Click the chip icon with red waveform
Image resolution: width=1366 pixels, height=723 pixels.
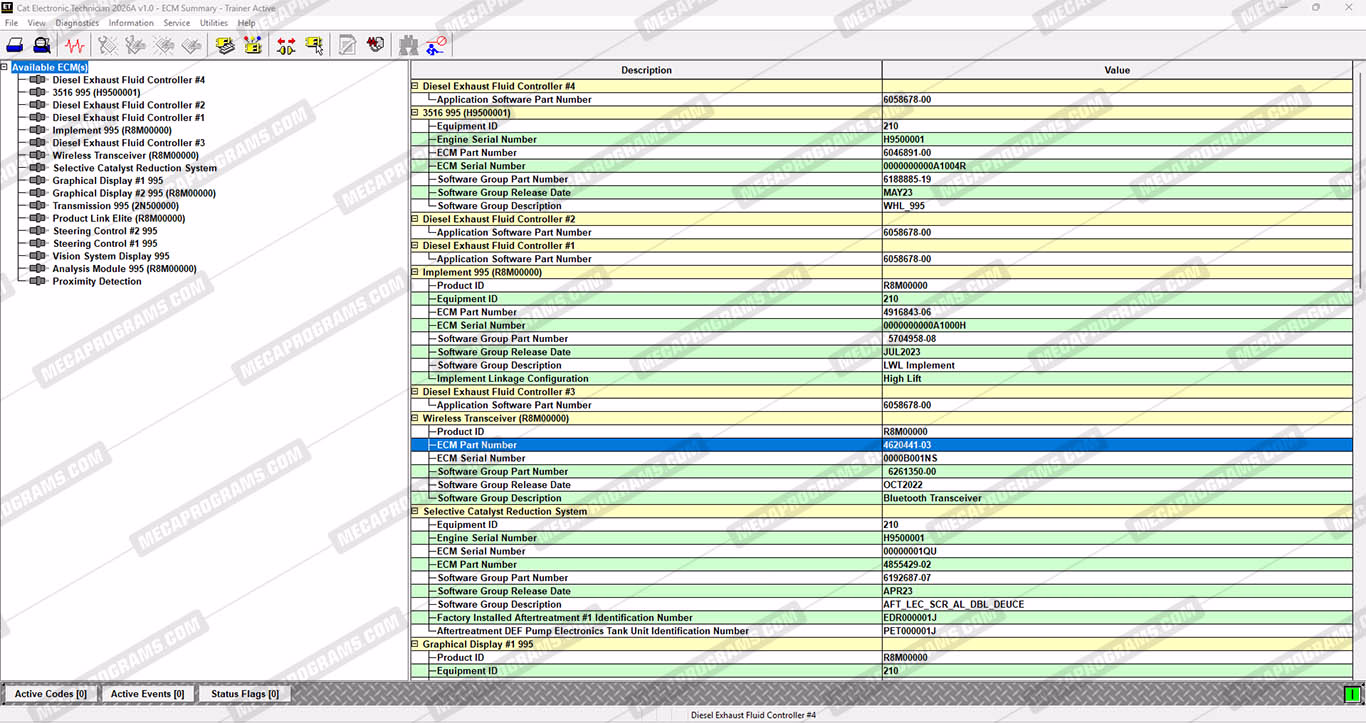[x=376, y=45]
